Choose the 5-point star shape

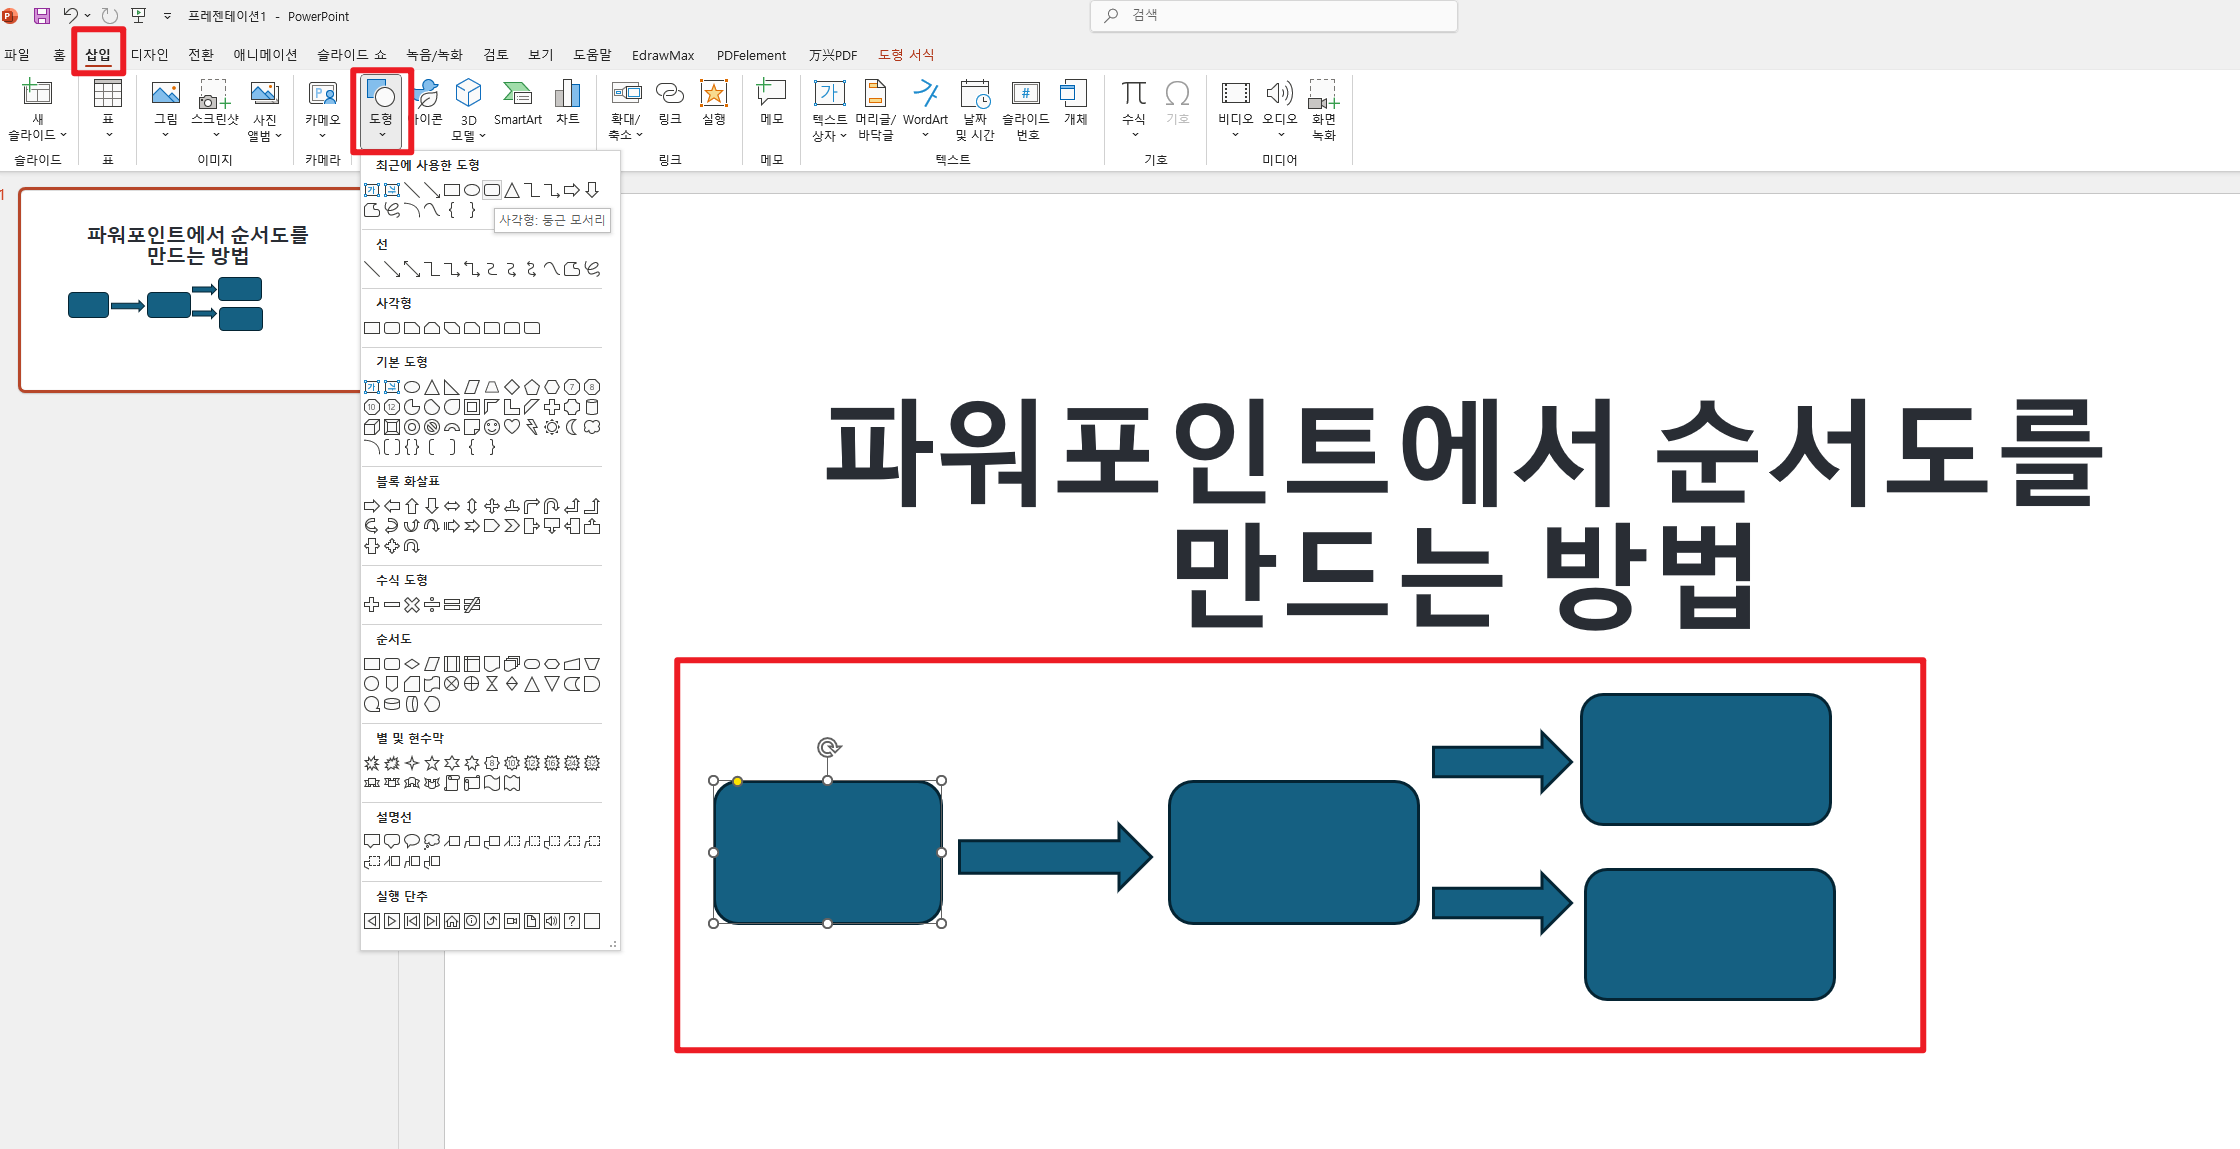pyautogui.click(x=432, y=763)
